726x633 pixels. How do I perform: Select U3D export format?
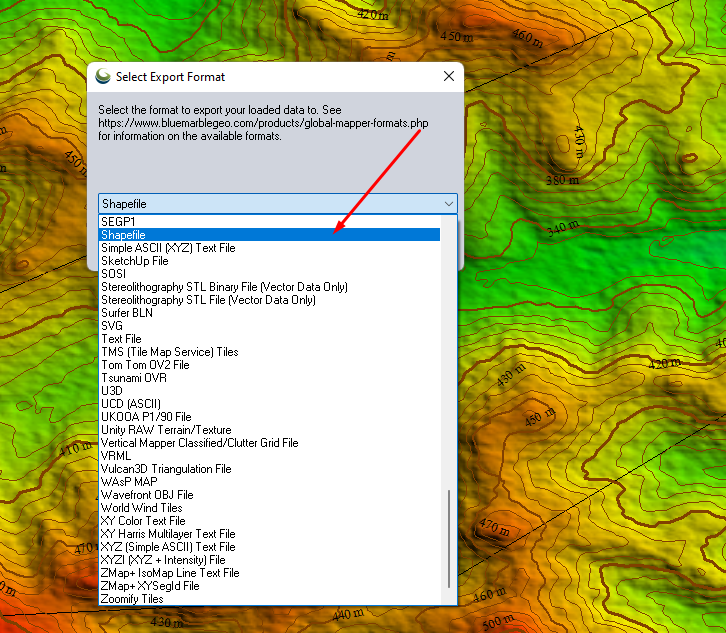[270, 391]
